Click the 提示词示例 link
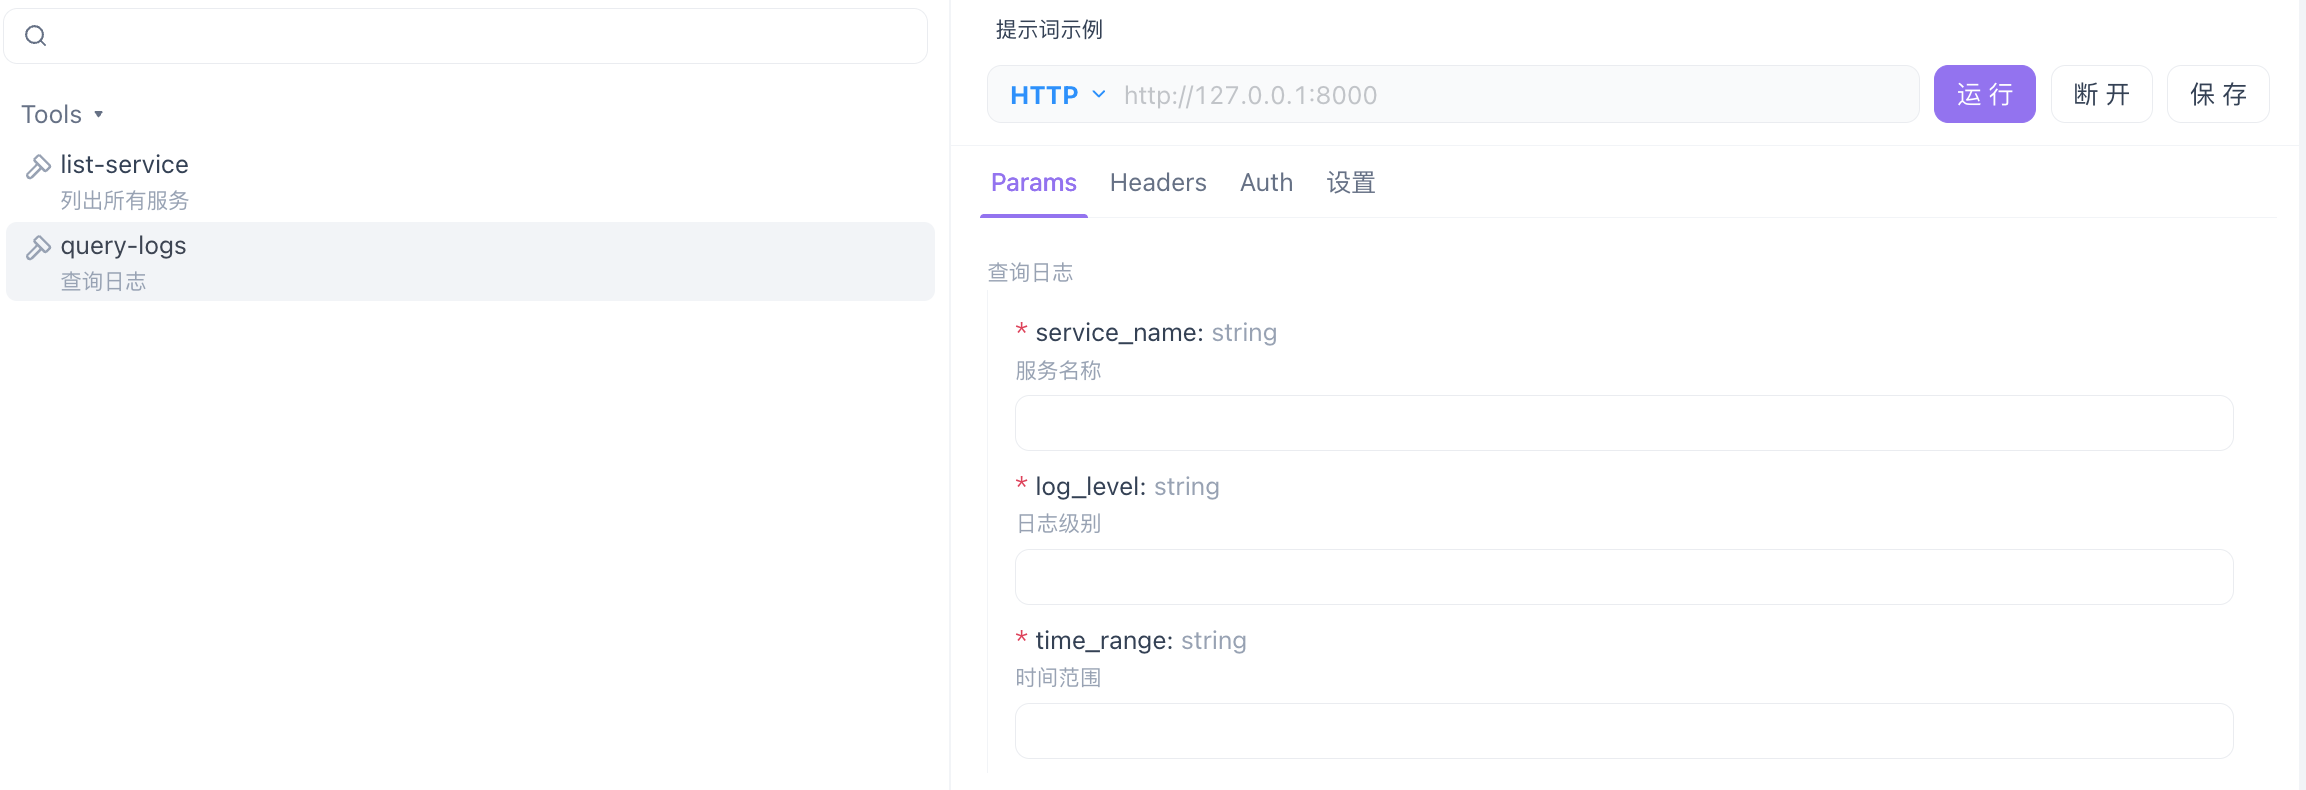Viewport: 2306px width, 790px height. pyautogui.click(x=1049, y=30)
